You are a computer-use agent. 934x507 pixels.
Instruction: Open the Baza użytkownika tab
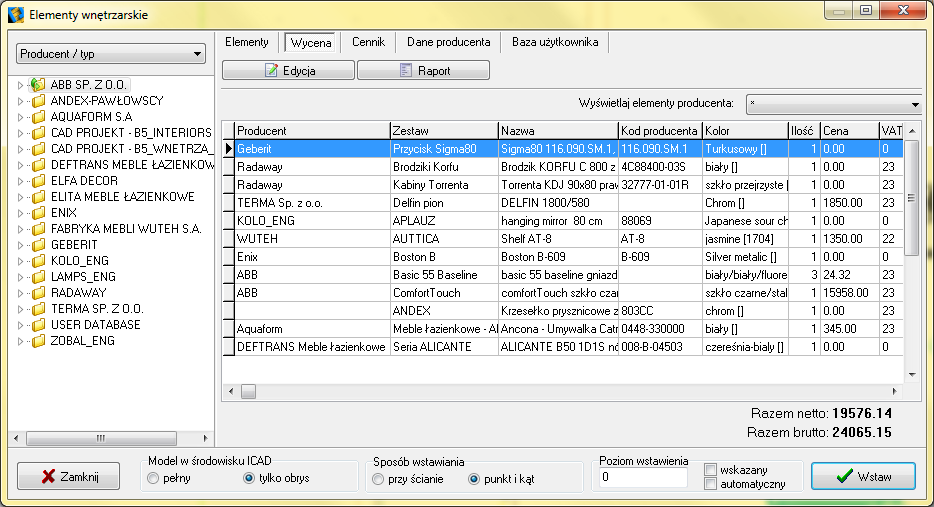[555, 42]
